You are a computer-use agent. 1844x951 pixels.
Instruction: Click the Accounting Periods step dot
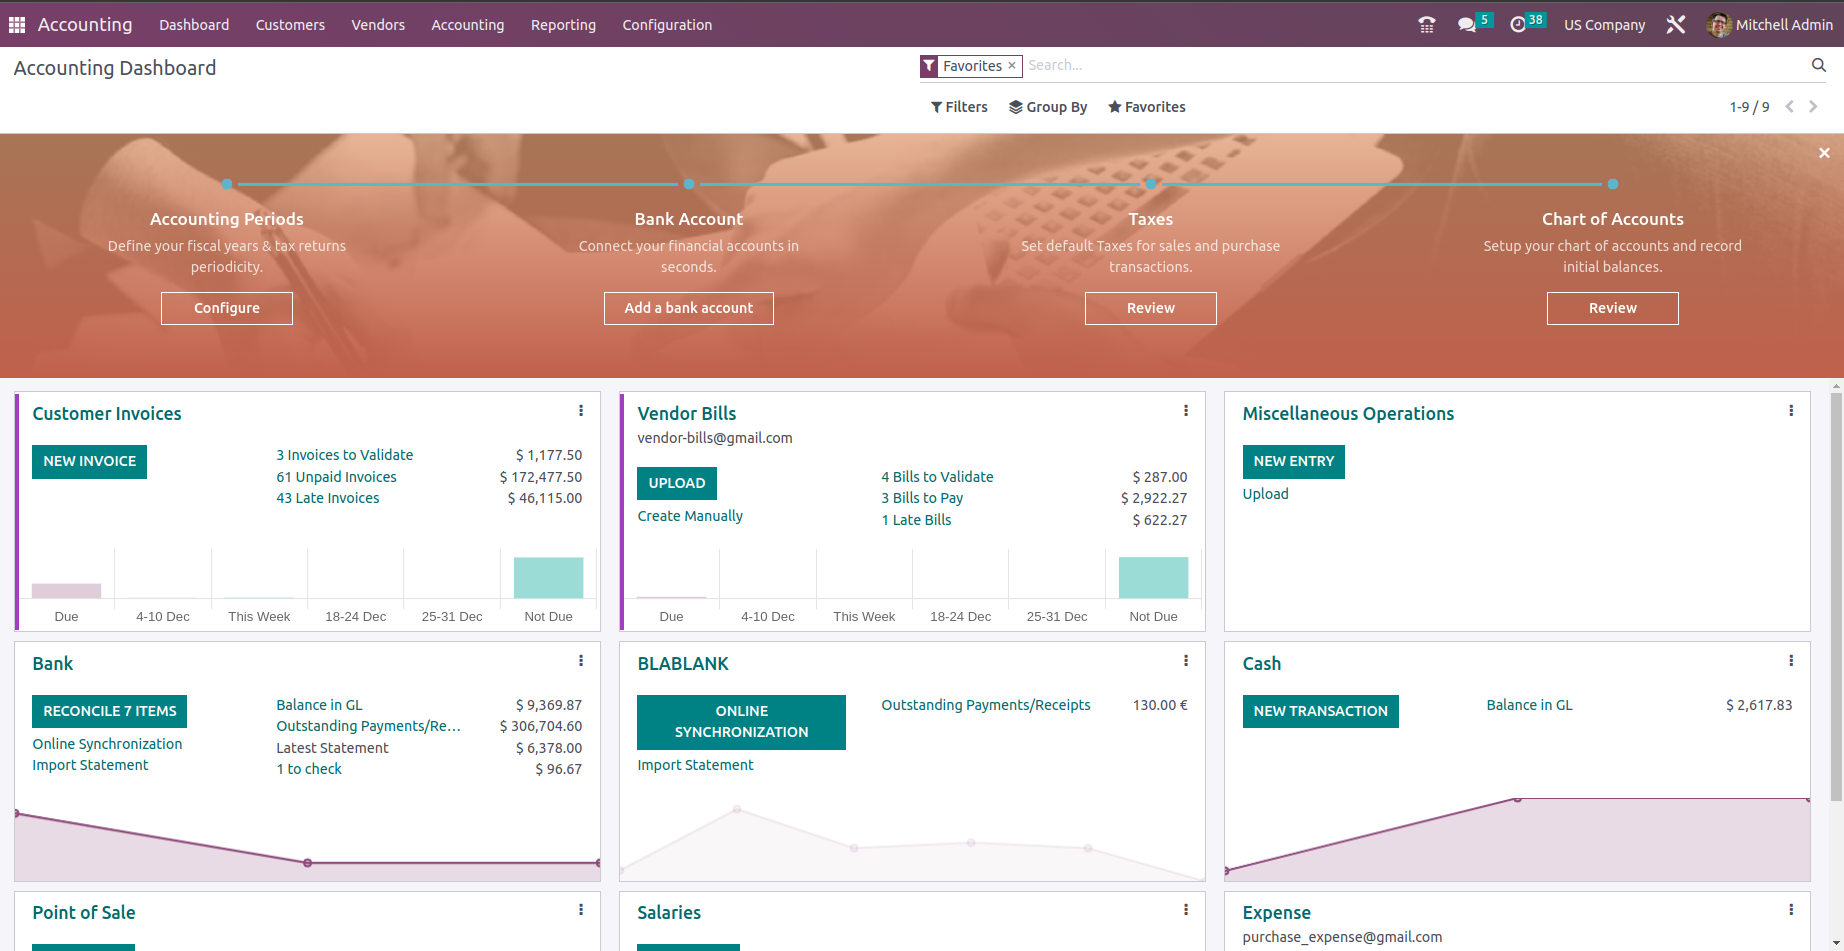coord(227,184)
